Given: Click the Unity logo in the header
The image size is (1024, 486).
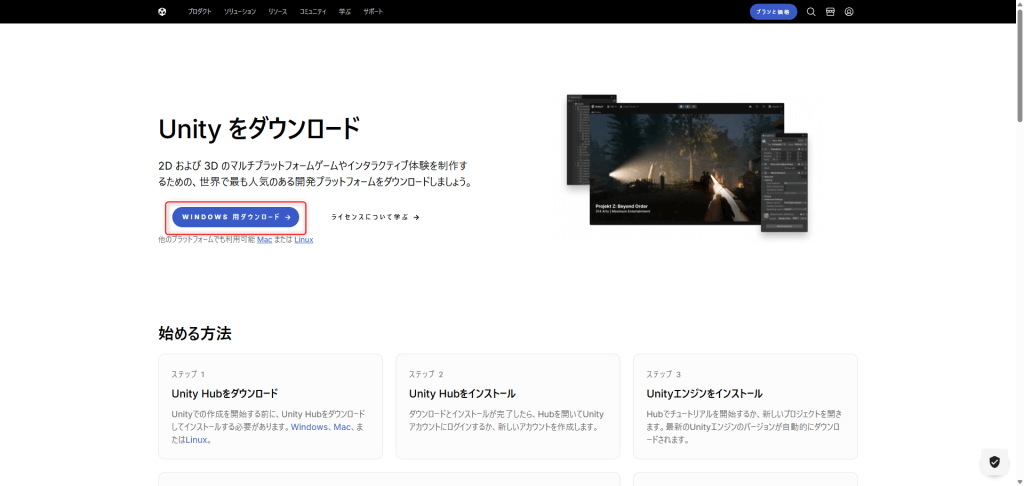Looking at the screenshot, I should [162, 12].
